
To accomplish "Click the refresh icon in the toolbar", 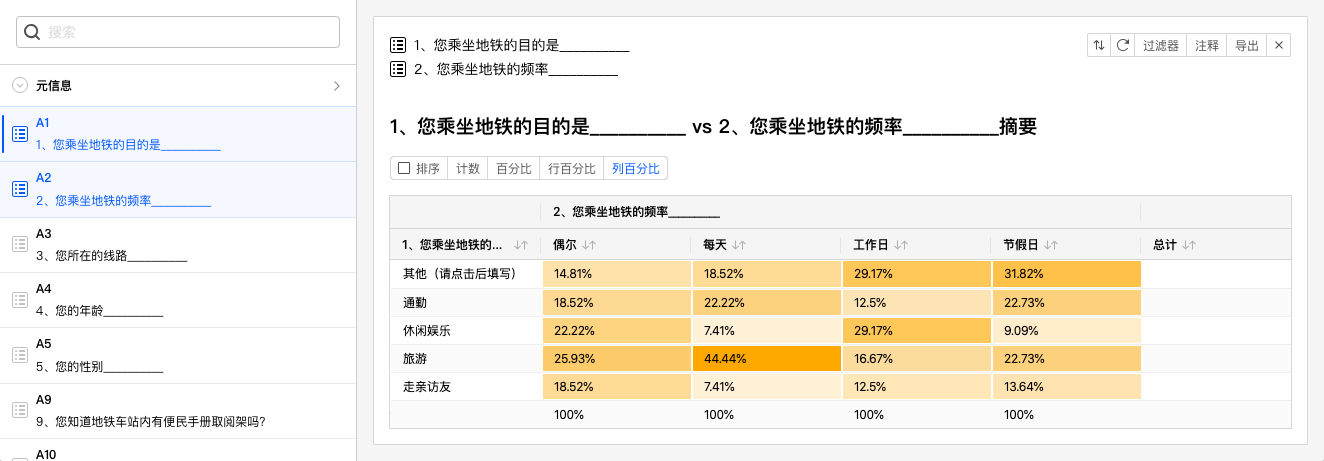I will click(x=1123, y=45).
